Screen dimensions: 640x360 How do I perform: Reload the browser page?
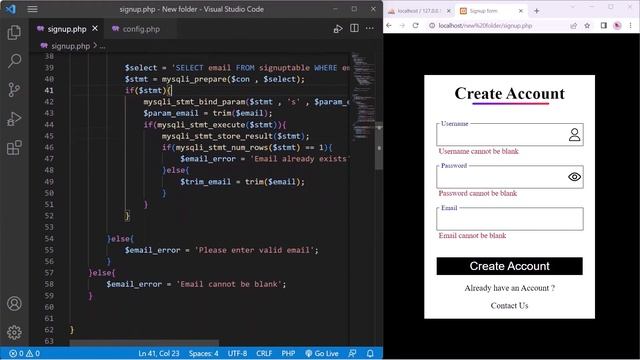point(416,25)
